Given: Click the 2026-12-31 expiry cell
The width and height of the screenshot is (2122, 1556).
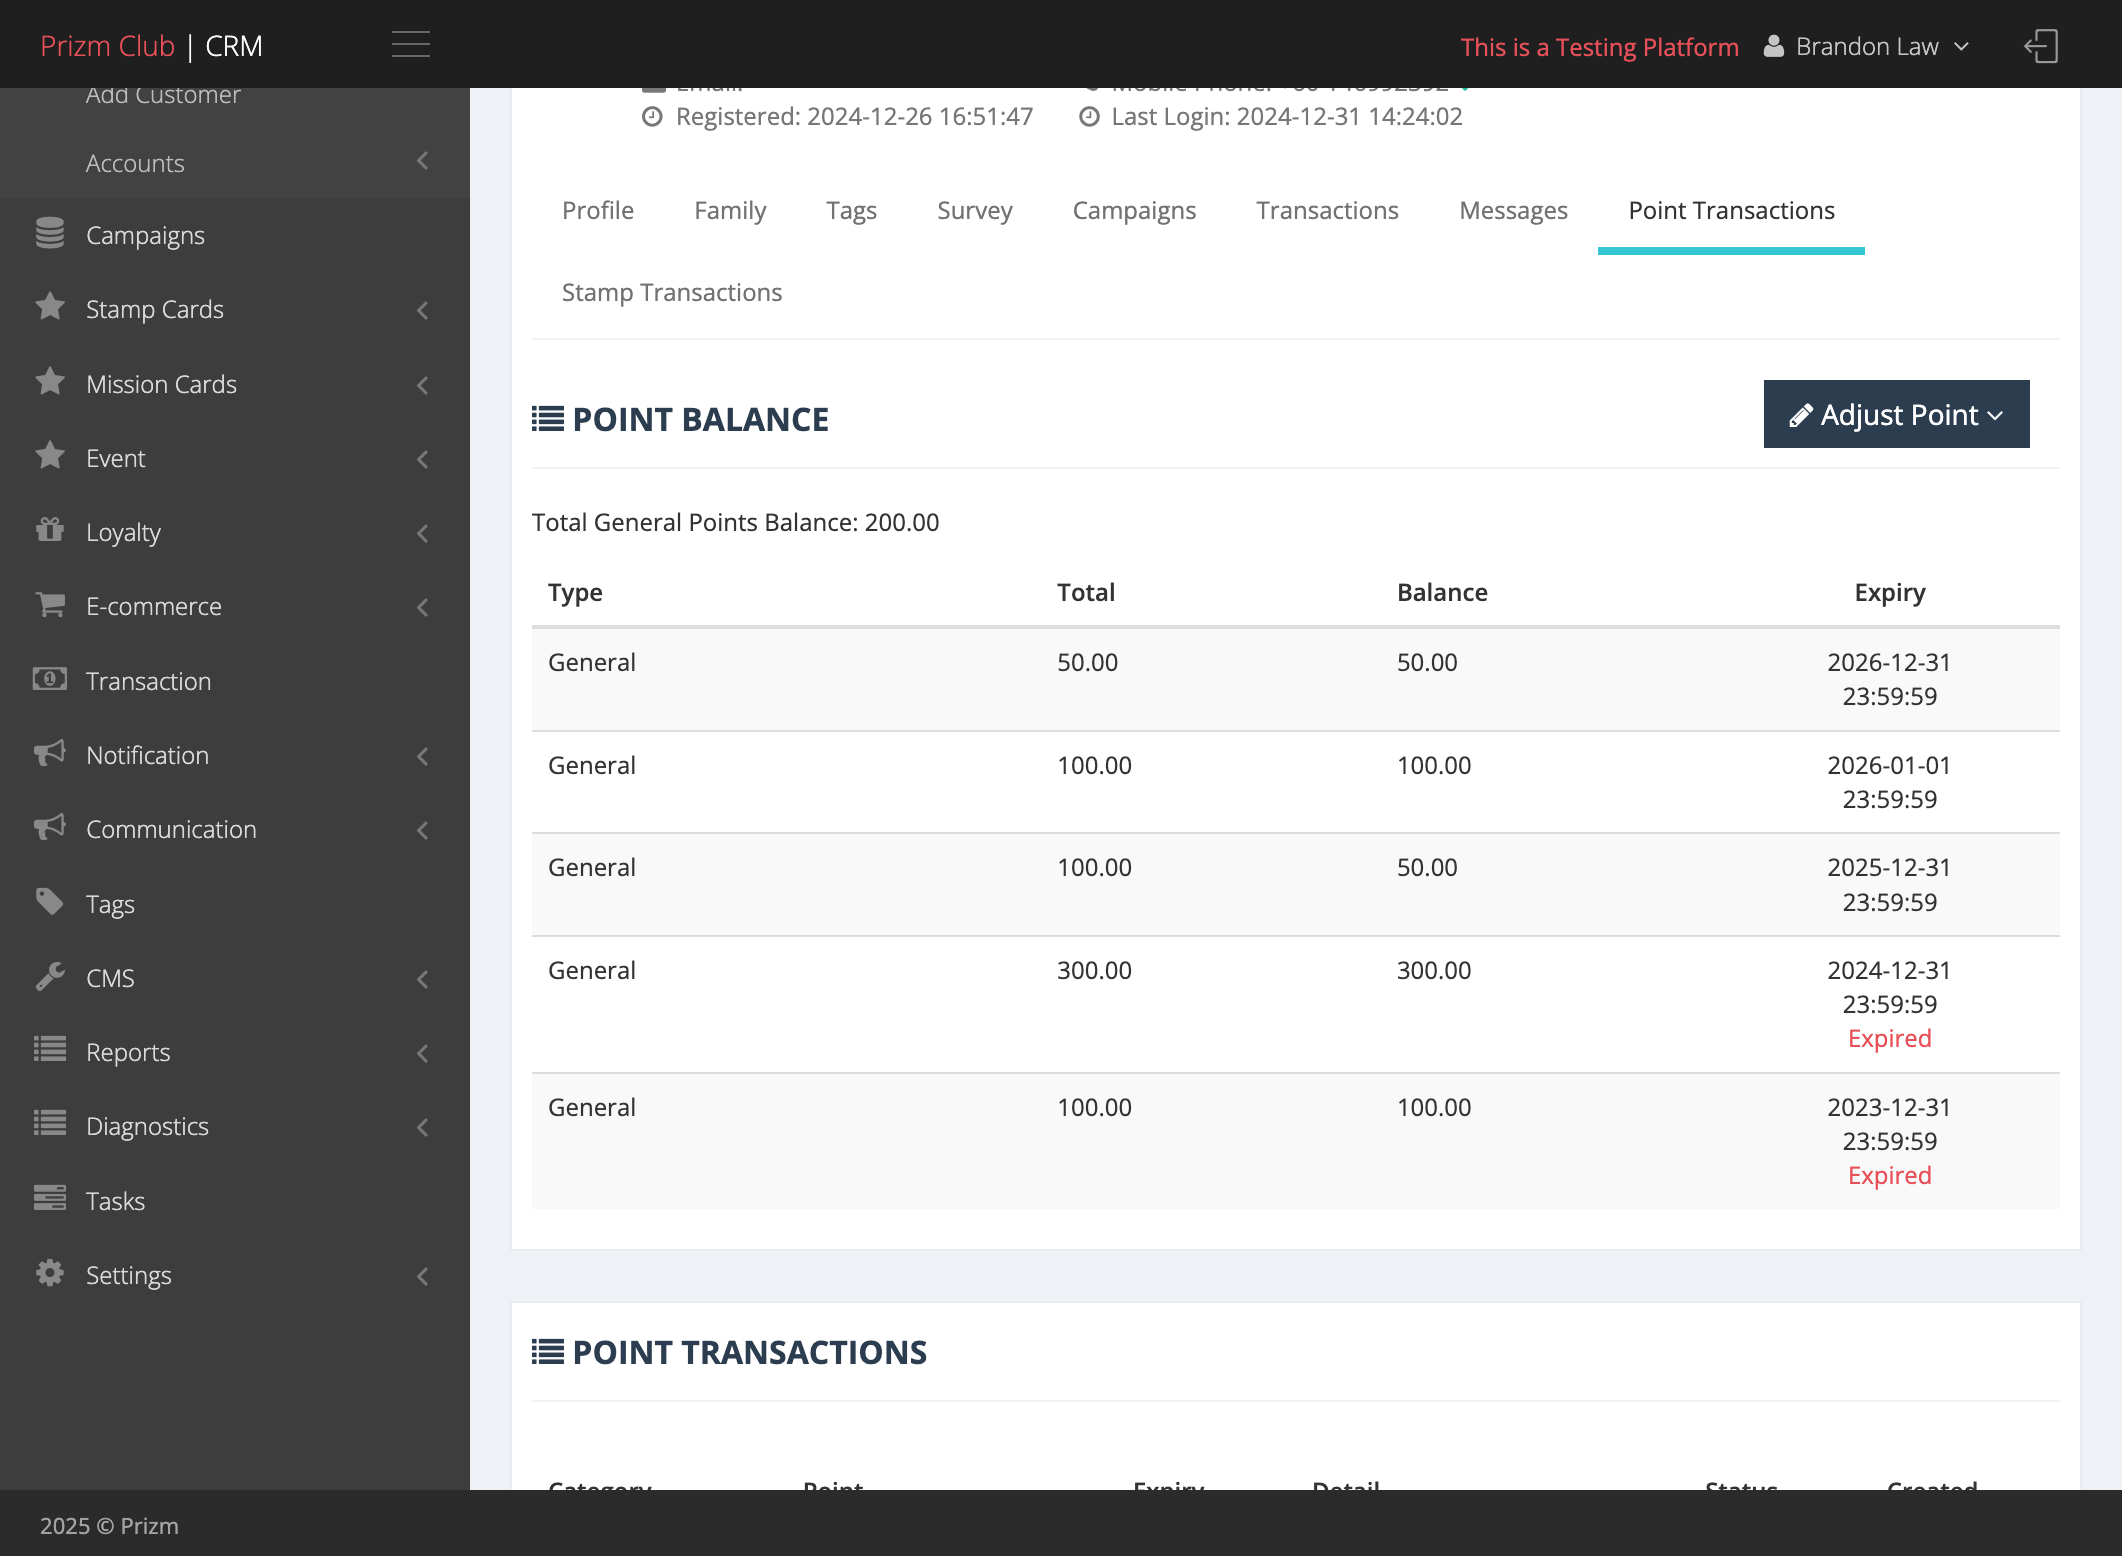Looking at the screenshot, I should [x=1889, y=679].
